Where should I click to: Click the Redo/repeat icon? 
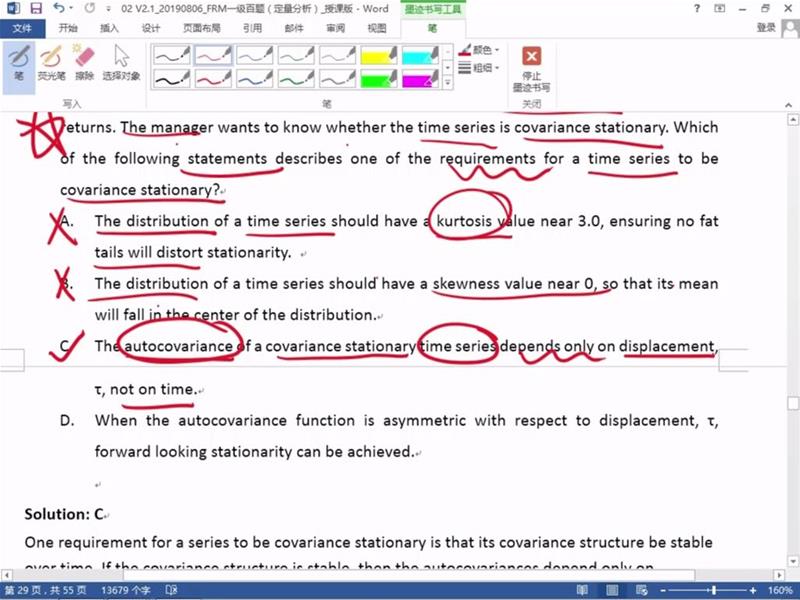pos(90,8)
